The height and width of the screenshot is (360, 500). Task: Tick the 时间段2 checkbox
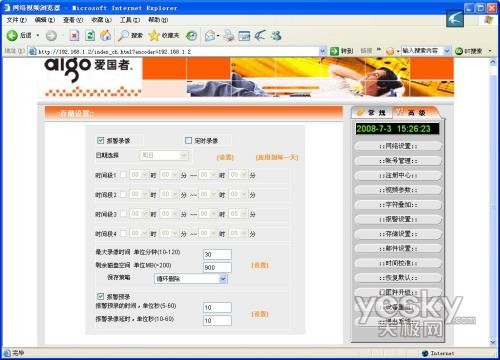click(x=123, y=194)
